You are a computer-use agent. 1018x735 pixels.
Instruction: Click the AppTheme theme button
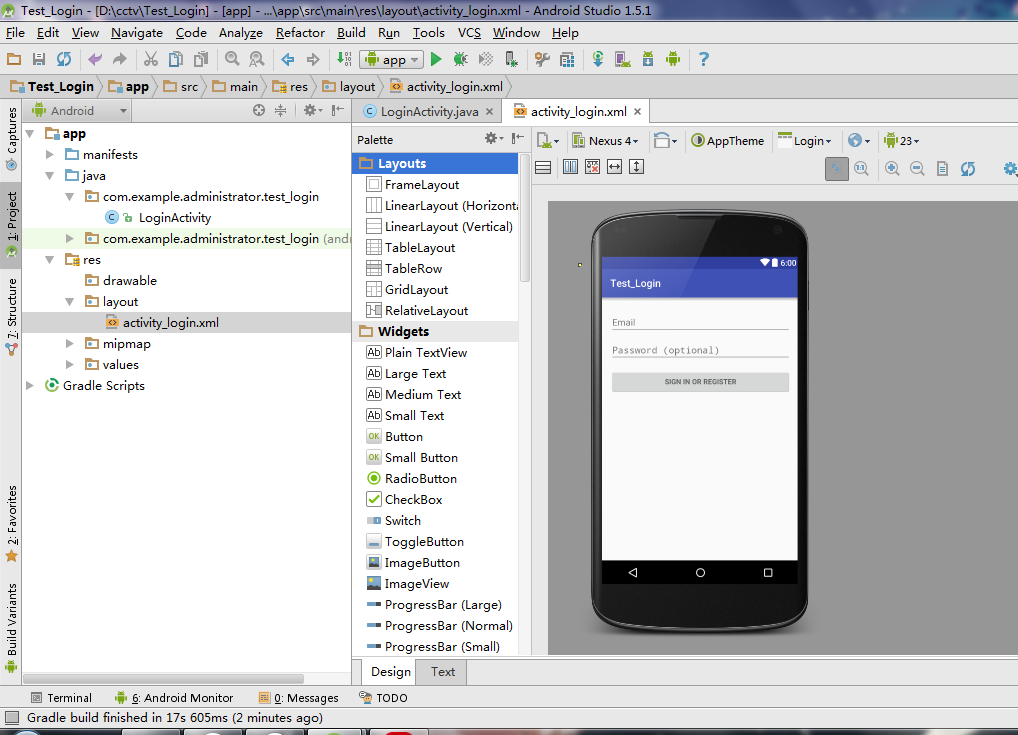pyautogui.click(x=728, y=141)
